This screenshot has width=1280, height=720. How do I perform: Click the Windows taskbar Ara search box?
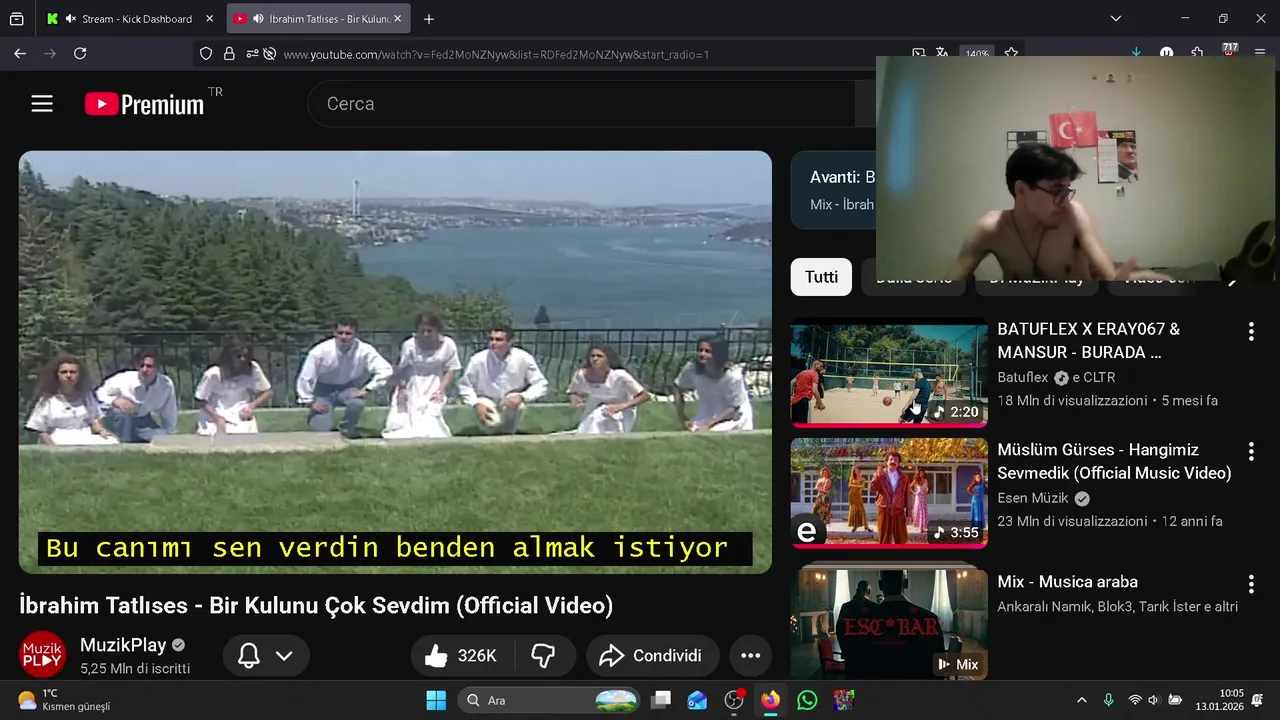coord(550,700)
